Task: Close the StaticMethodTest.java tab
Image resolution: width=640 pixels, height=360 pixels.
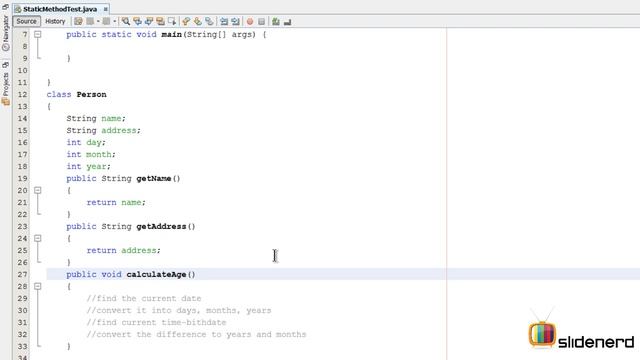Action: (x=106, y=9)
